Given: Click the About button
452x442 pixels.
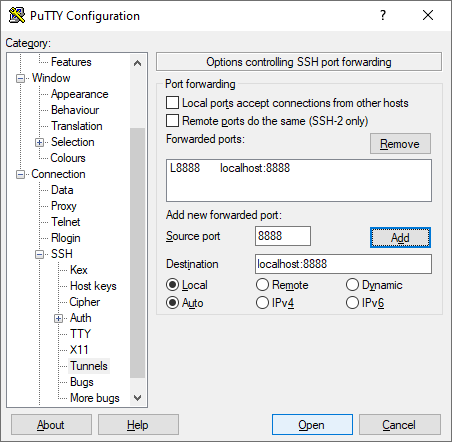Looking at the screenshot, I should pos(51,425).
